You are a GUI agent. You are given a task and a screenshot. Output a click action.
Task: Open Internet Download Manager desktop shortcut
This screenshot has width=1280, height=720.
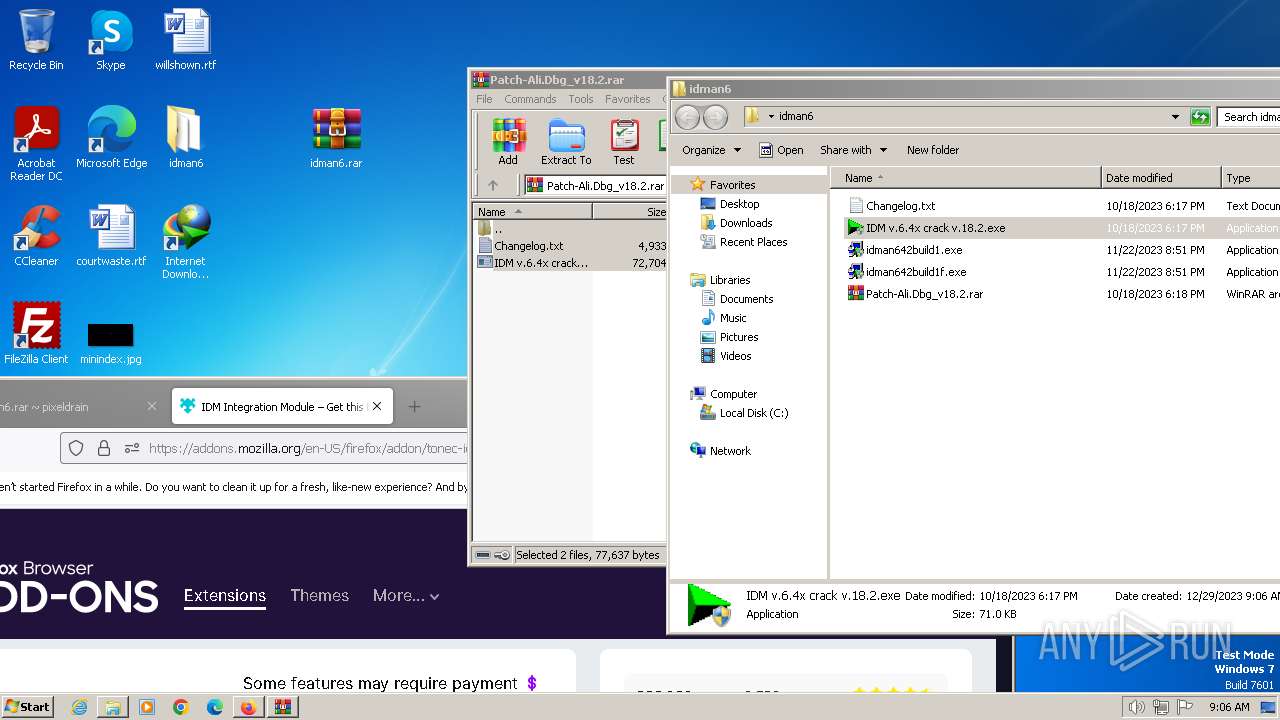pos(185,242)
